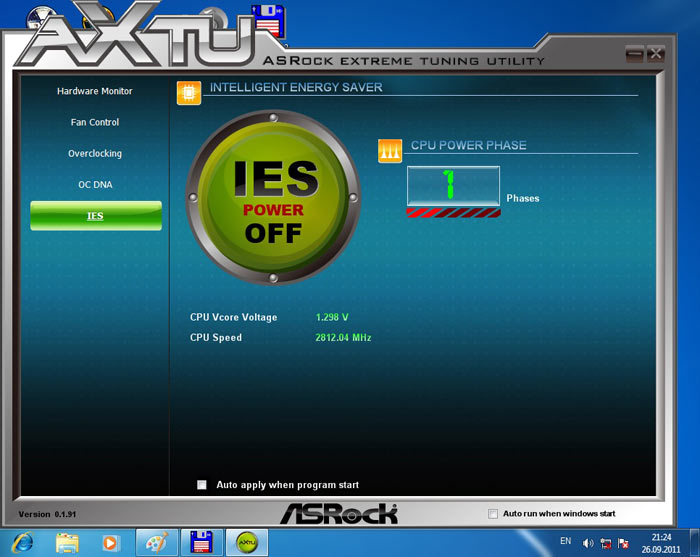Toggle the big IES Power Off button
Screen dimensions: 700x557
pos(273,197)
